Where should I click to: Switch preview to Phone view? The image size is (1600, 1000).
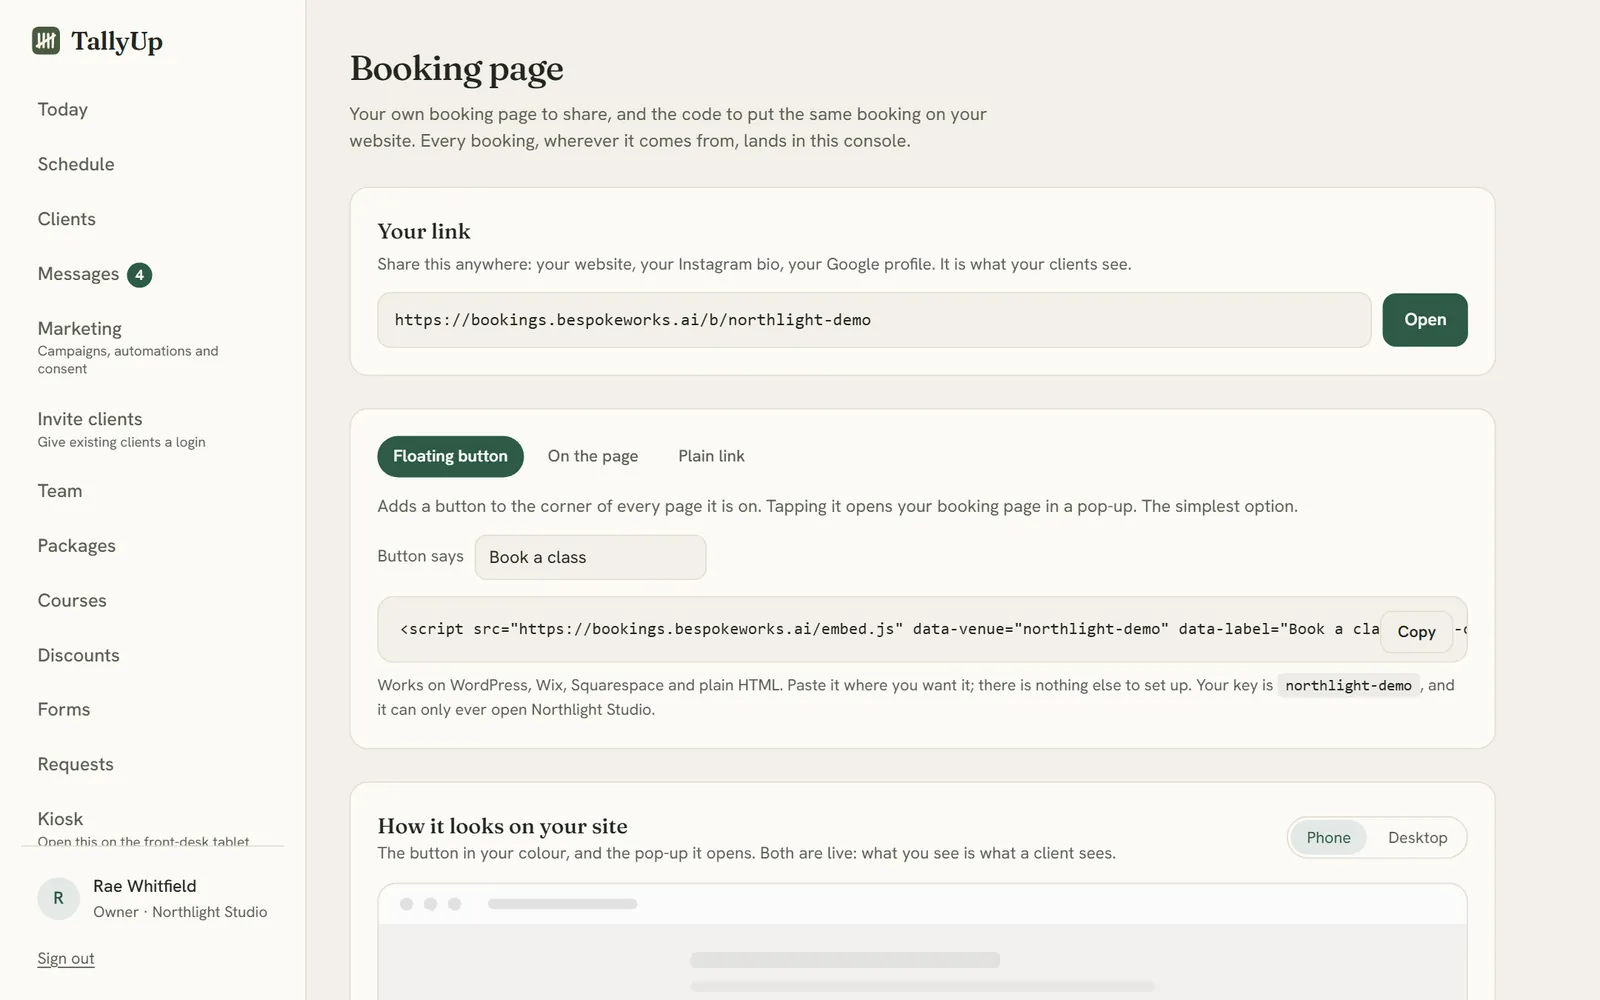(x=1328, y=838)
